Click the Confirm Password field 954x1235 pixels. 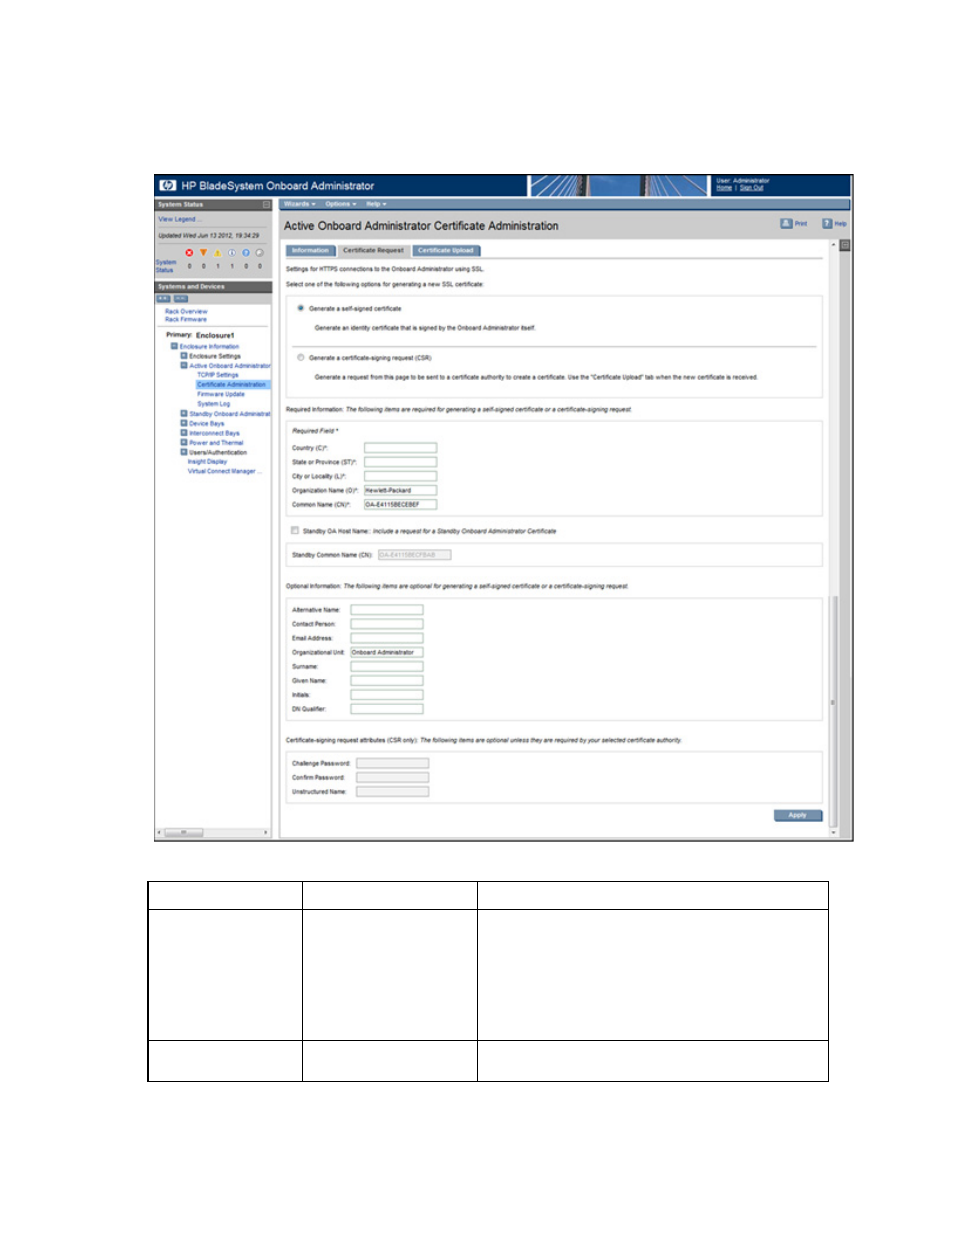393,777
